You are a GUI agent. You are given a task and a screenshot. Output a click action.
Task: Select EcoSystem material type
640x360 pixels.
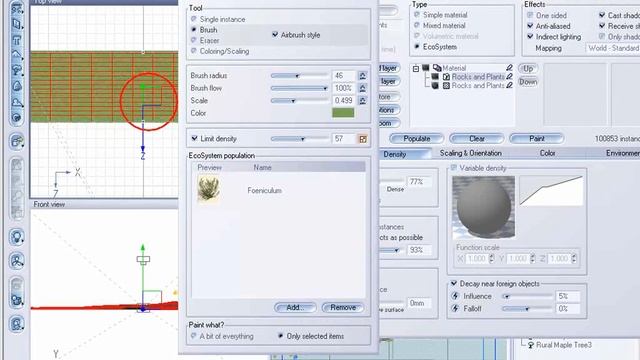coord(417,47)
